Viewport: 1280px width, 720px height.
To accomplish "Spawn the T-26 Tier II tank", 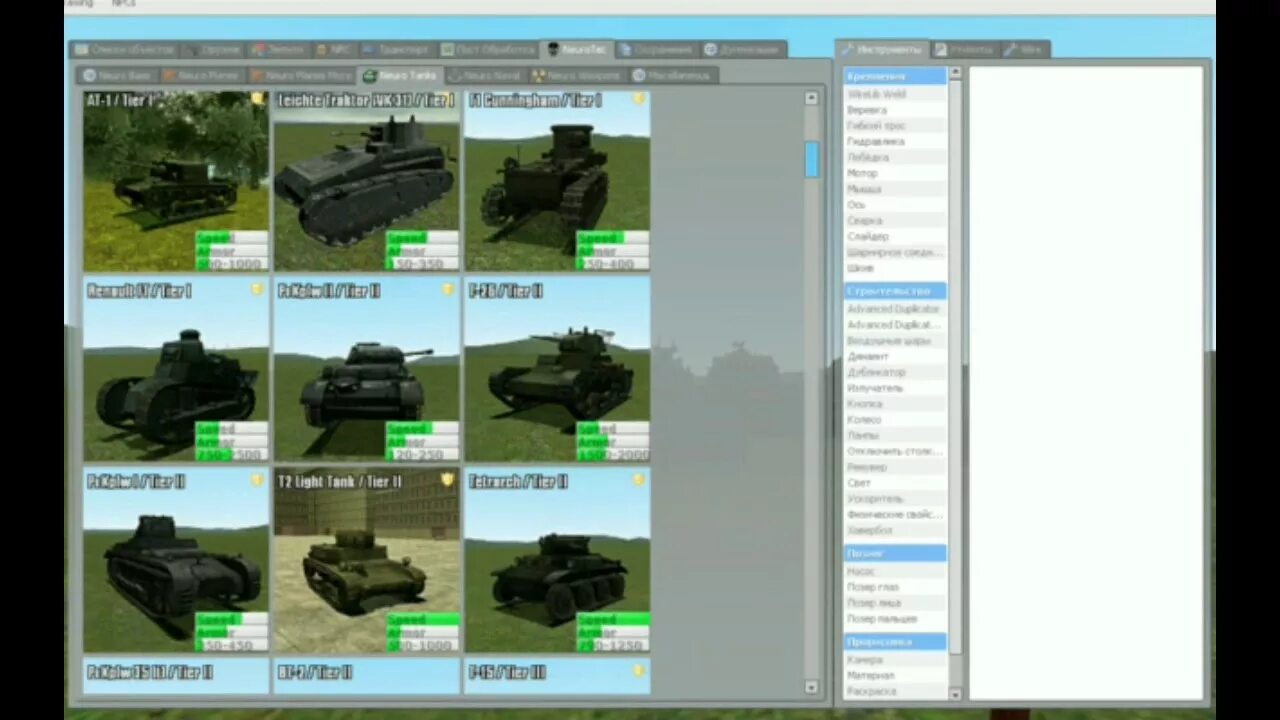I will click(557, 370).
